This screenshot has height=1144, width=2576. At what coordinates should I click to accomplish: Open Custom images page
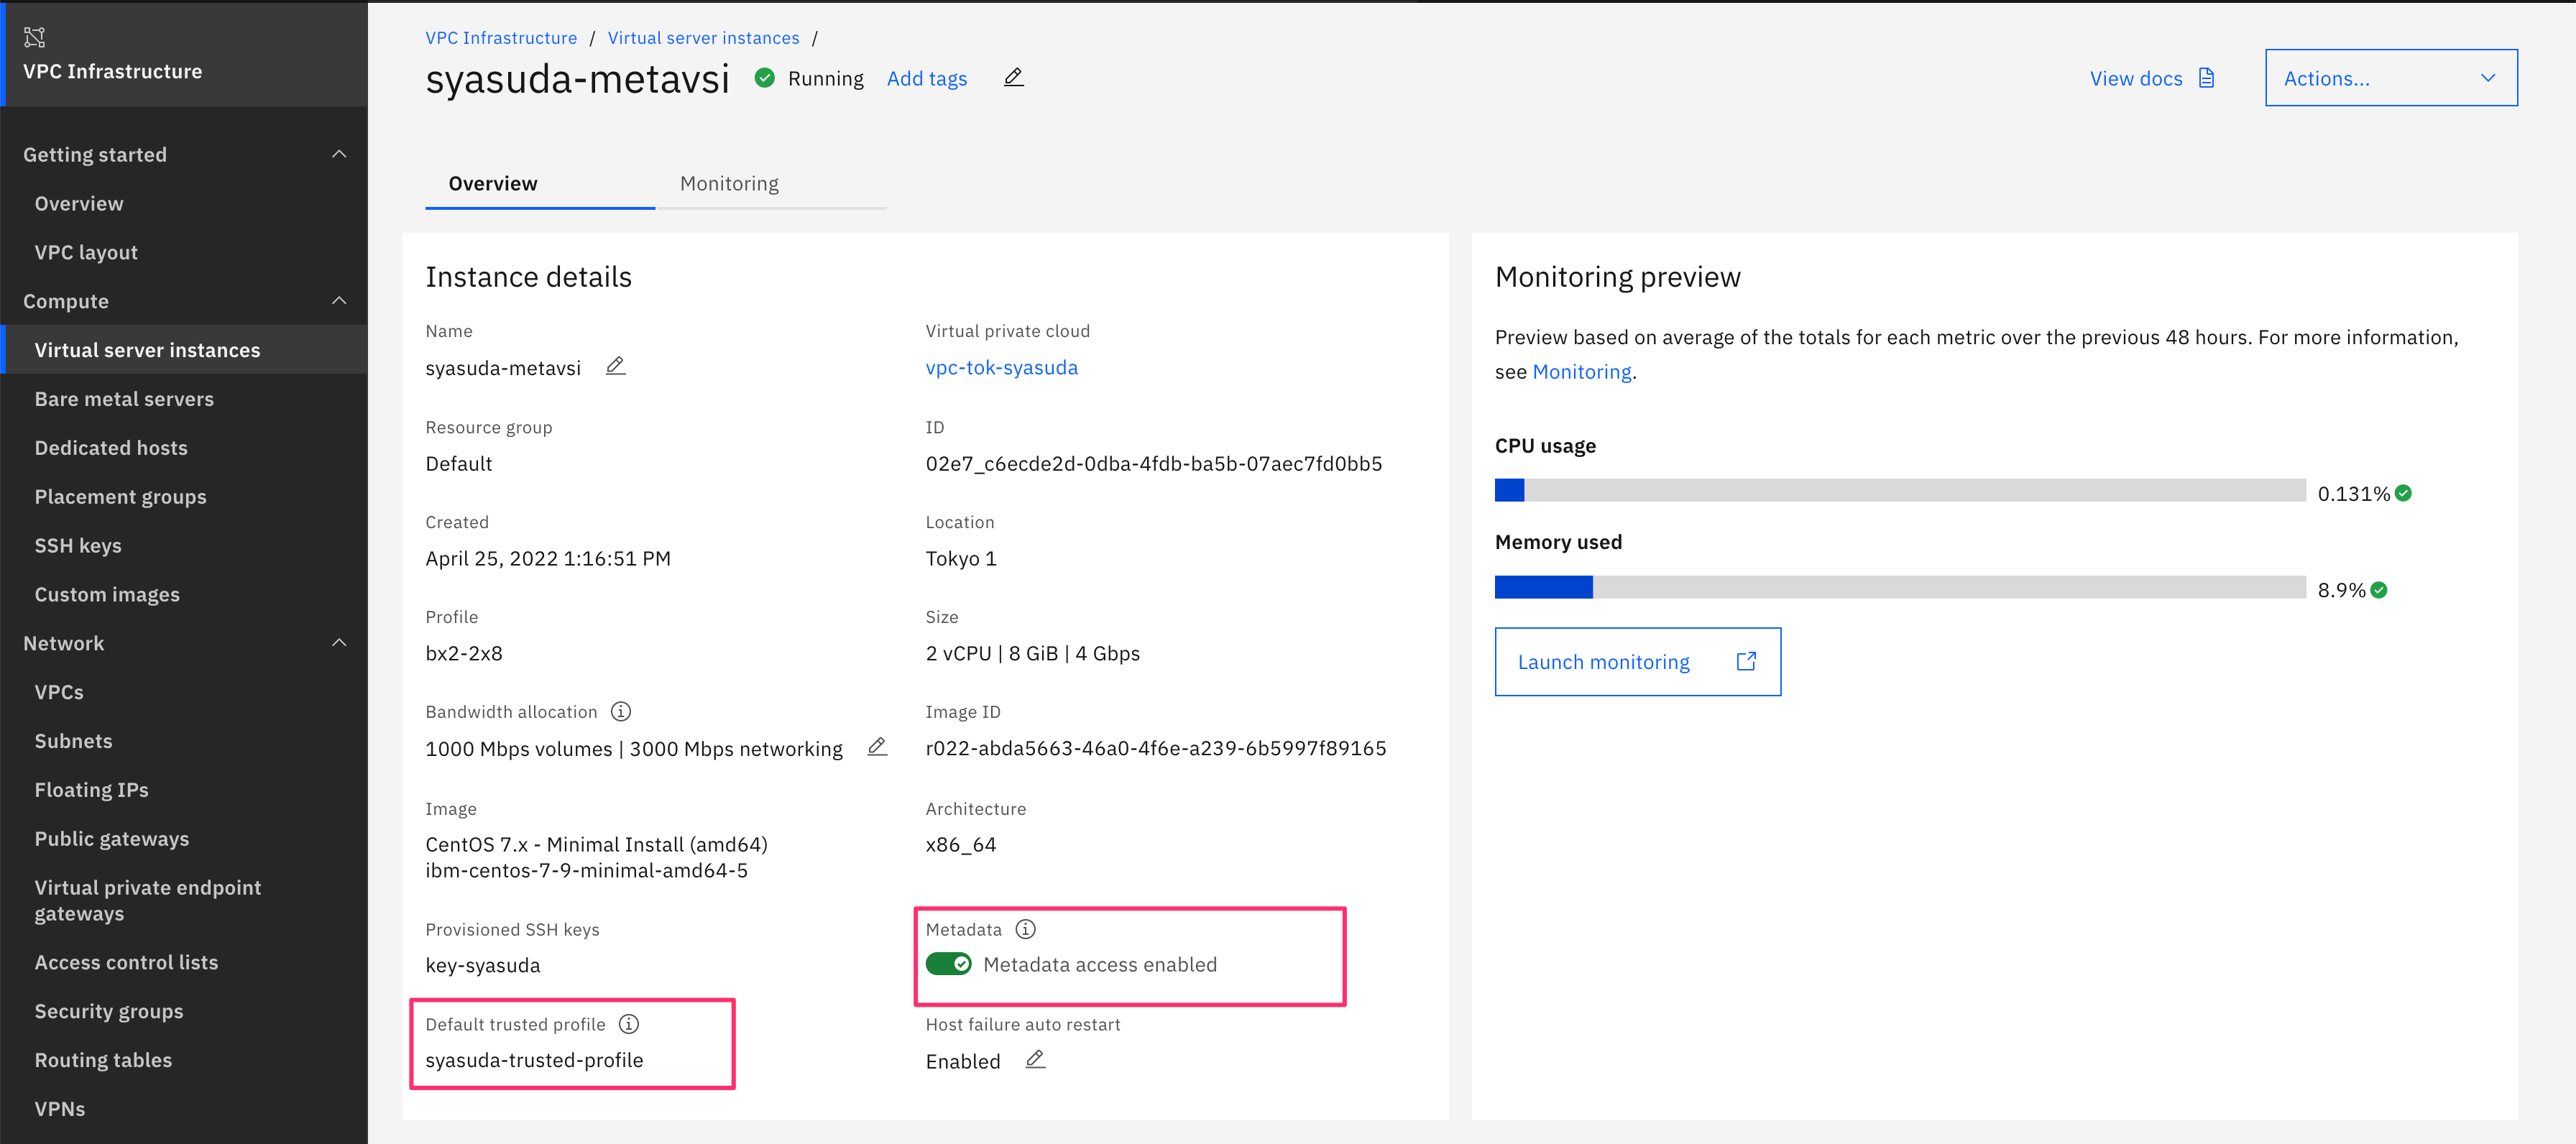(107, 594)
